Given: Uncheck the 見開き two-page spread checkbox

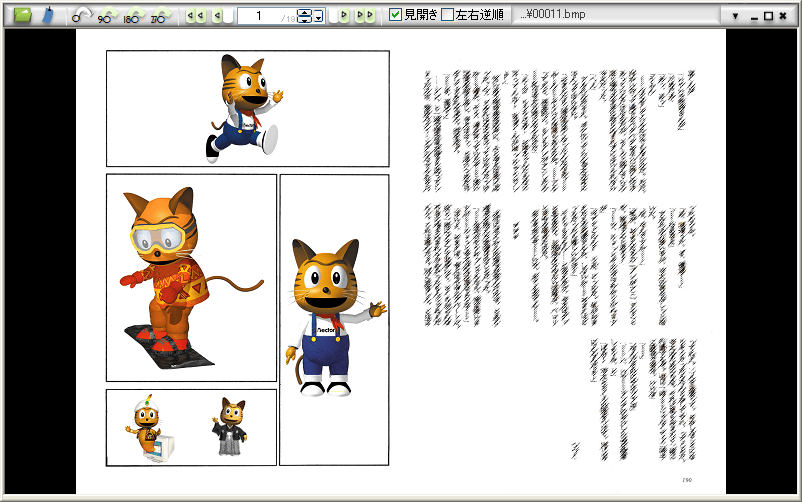Looking at the screenshot, I should point(395,15).
